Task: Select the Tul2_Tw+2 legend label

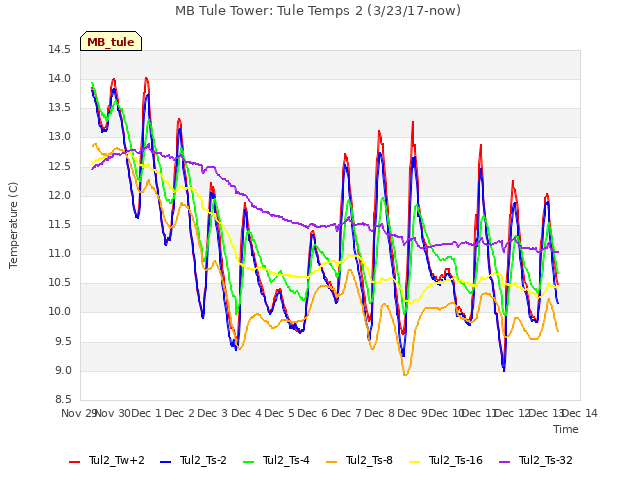Action: 117,460
